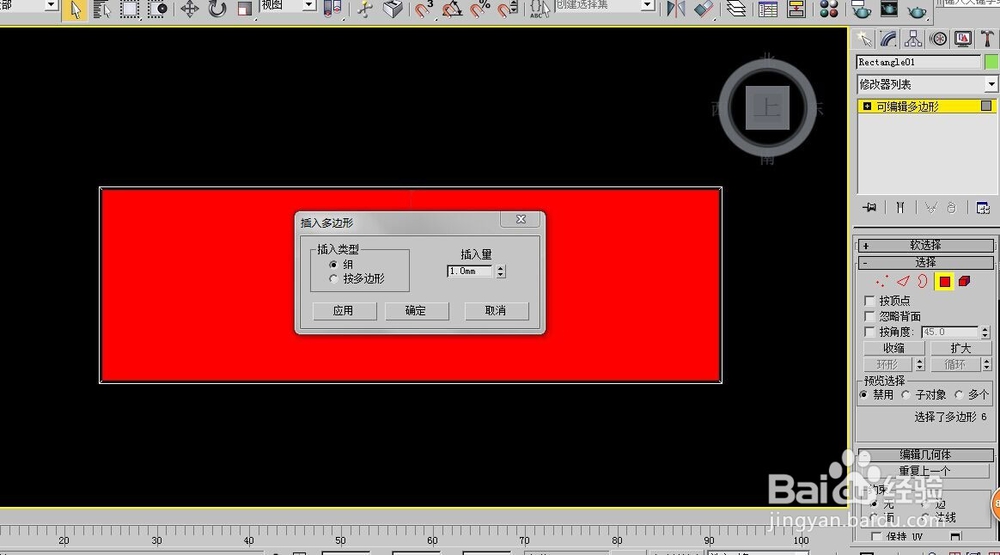Click Quick Render teapot icon
The image size is (1000, 555).
point(916,10)
